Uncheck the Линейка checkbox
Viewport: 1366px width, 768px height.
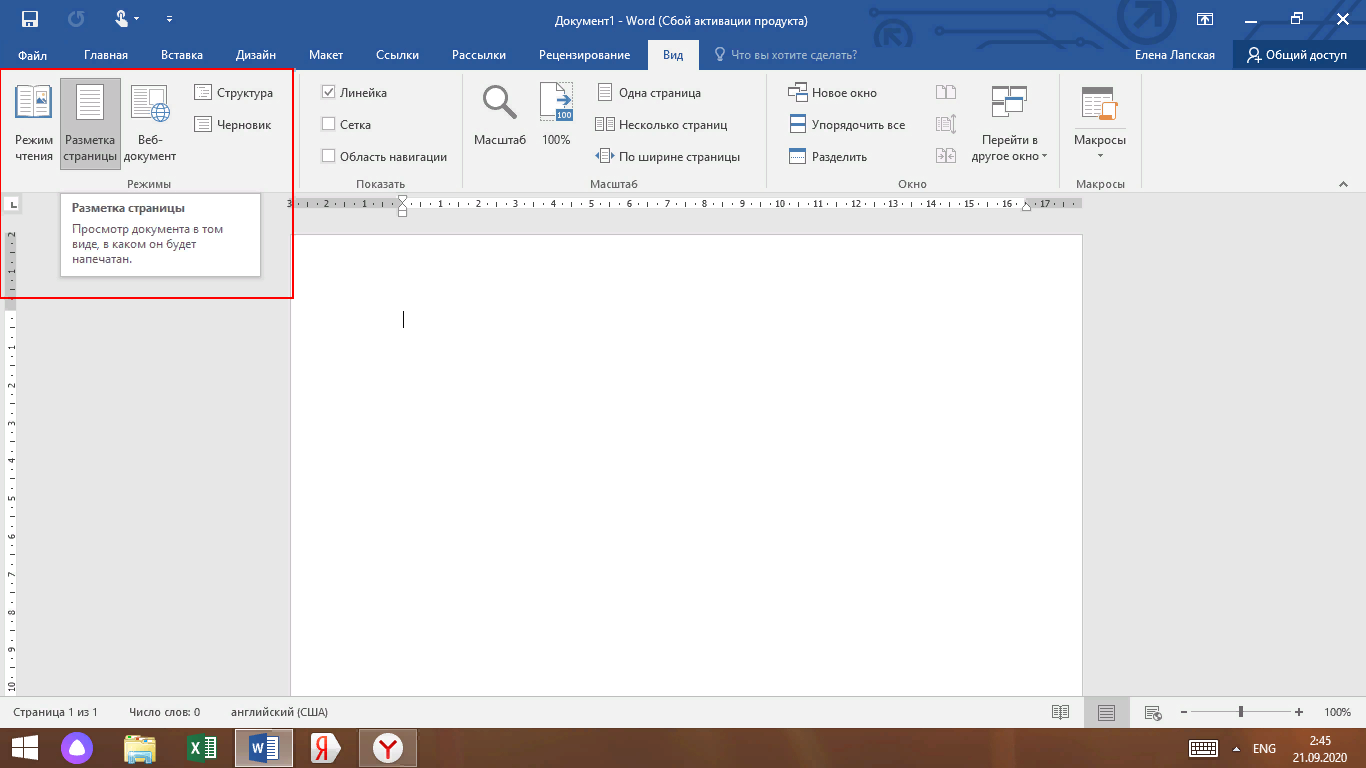pyautogui.click(x=328, y=93)
